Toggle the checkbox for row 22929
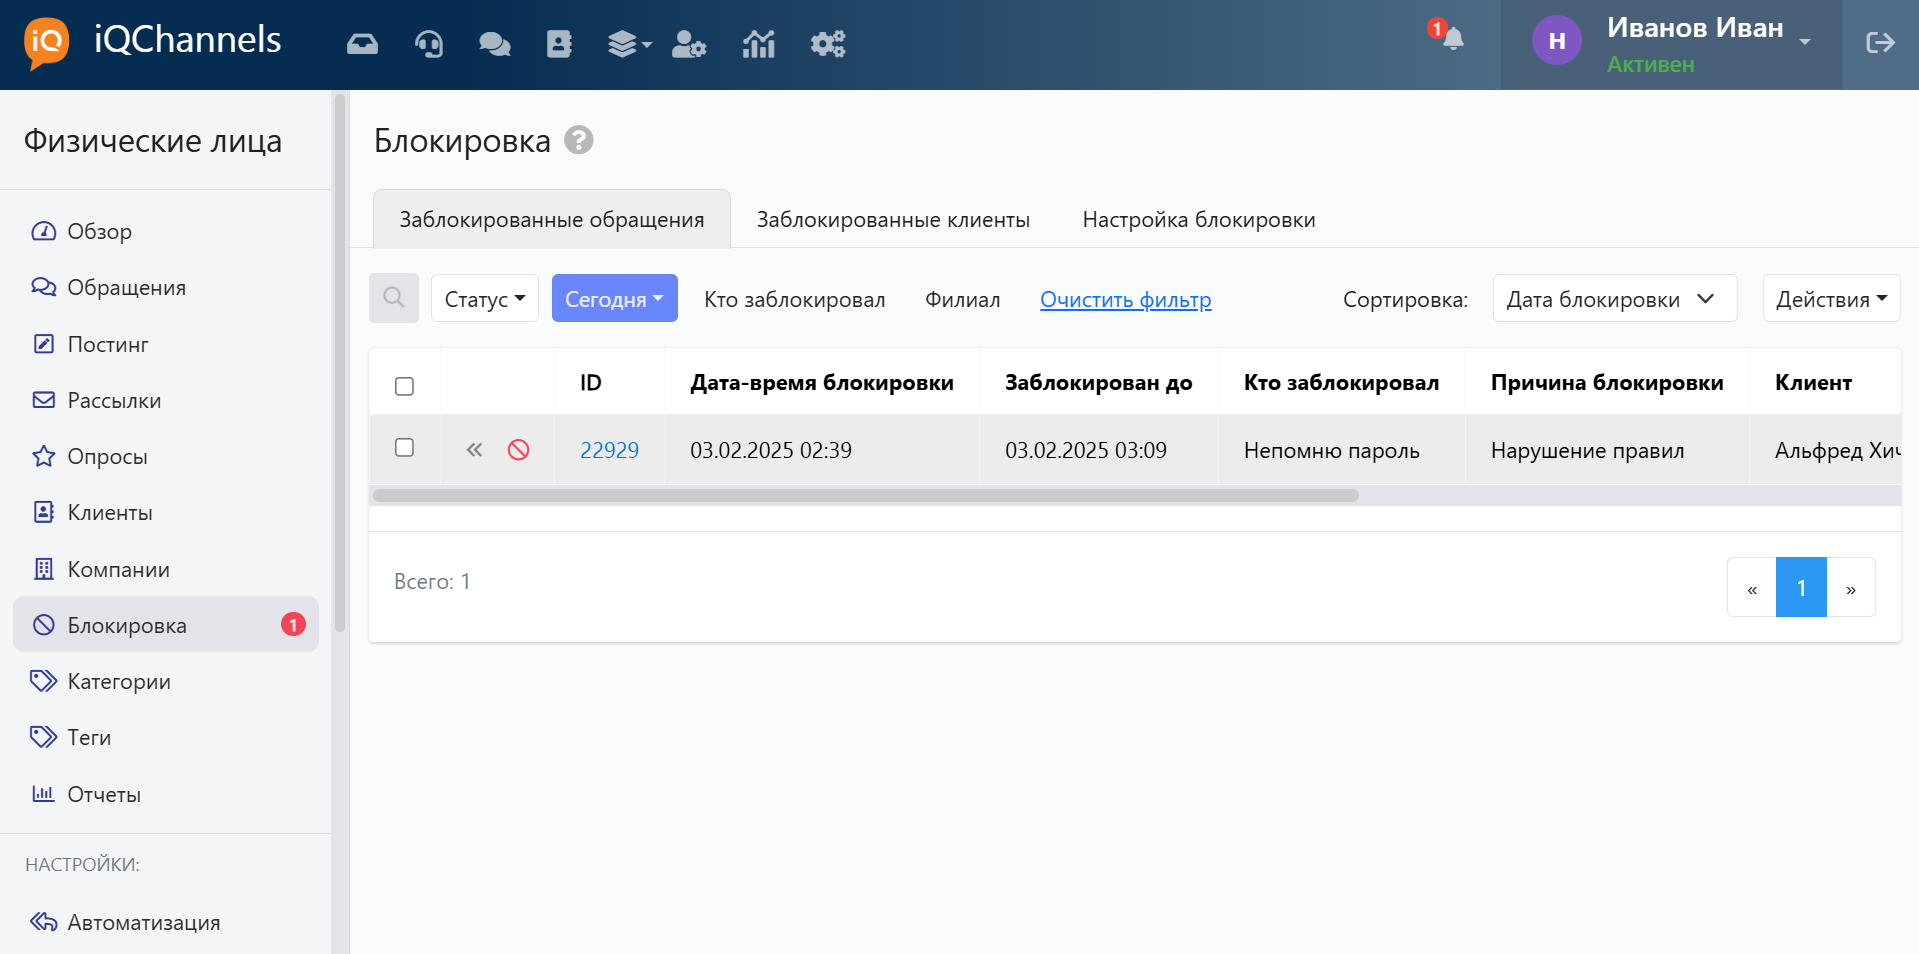This screenshot has width=1919, height=954. click(x=404, y=447)
